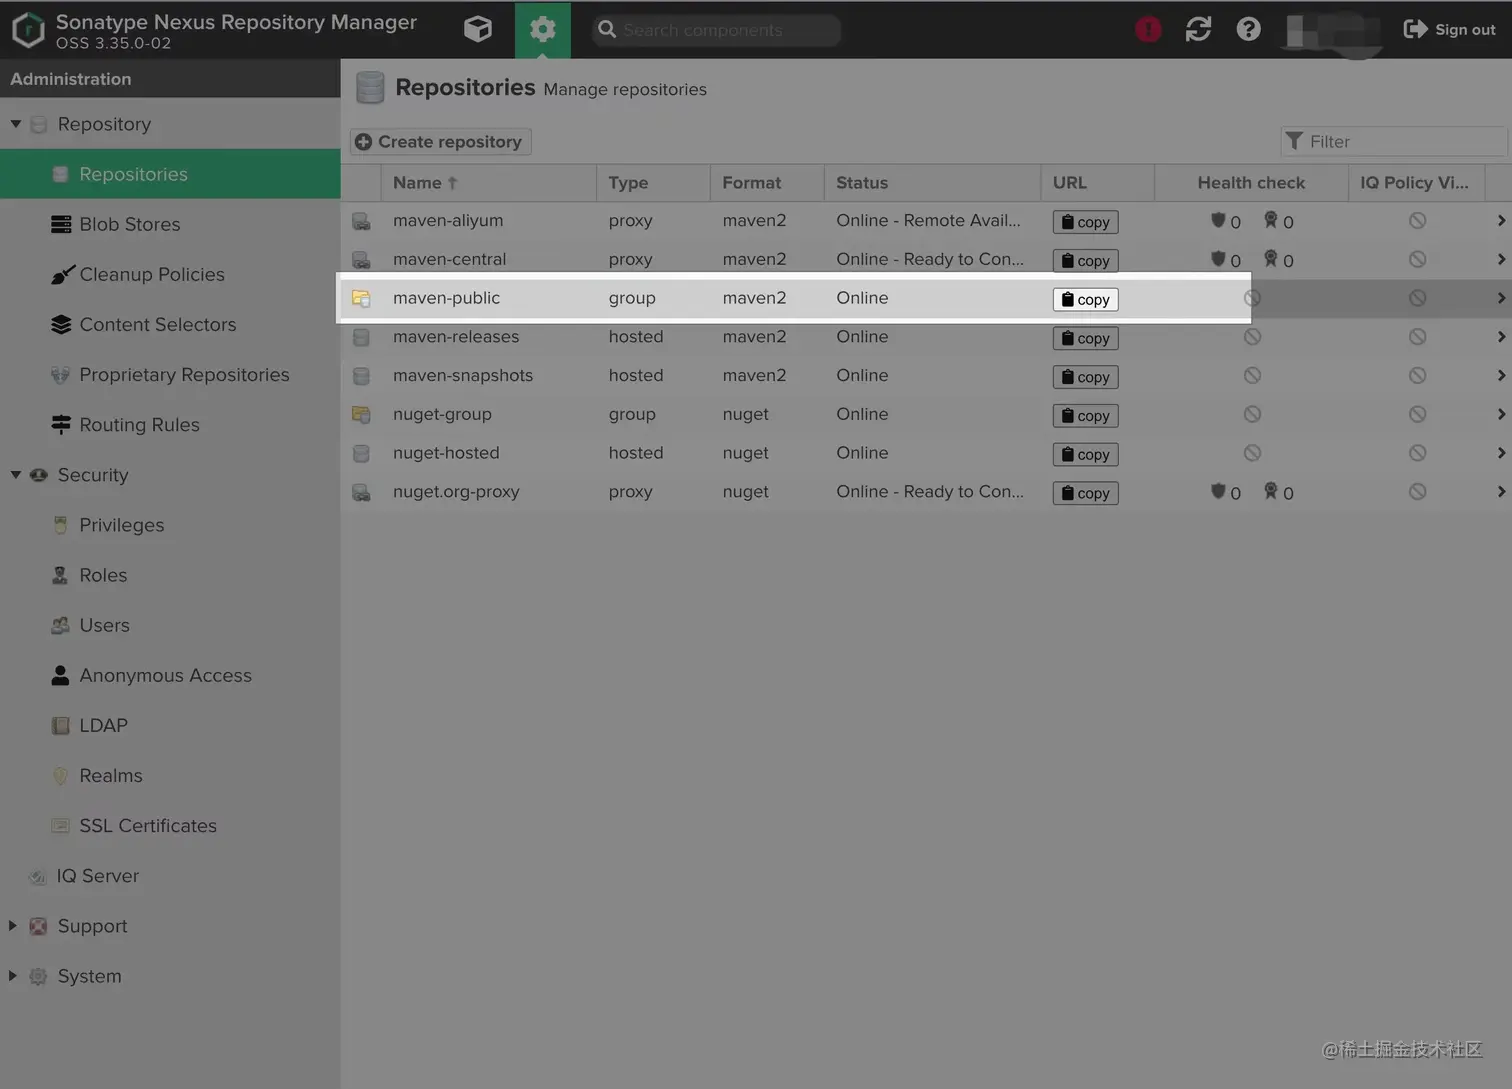The width and height of the screenshot is (1512, 1089).
Task: Open the nuget.org-proxy row chevron
Action: click(x=1501, y=492)
